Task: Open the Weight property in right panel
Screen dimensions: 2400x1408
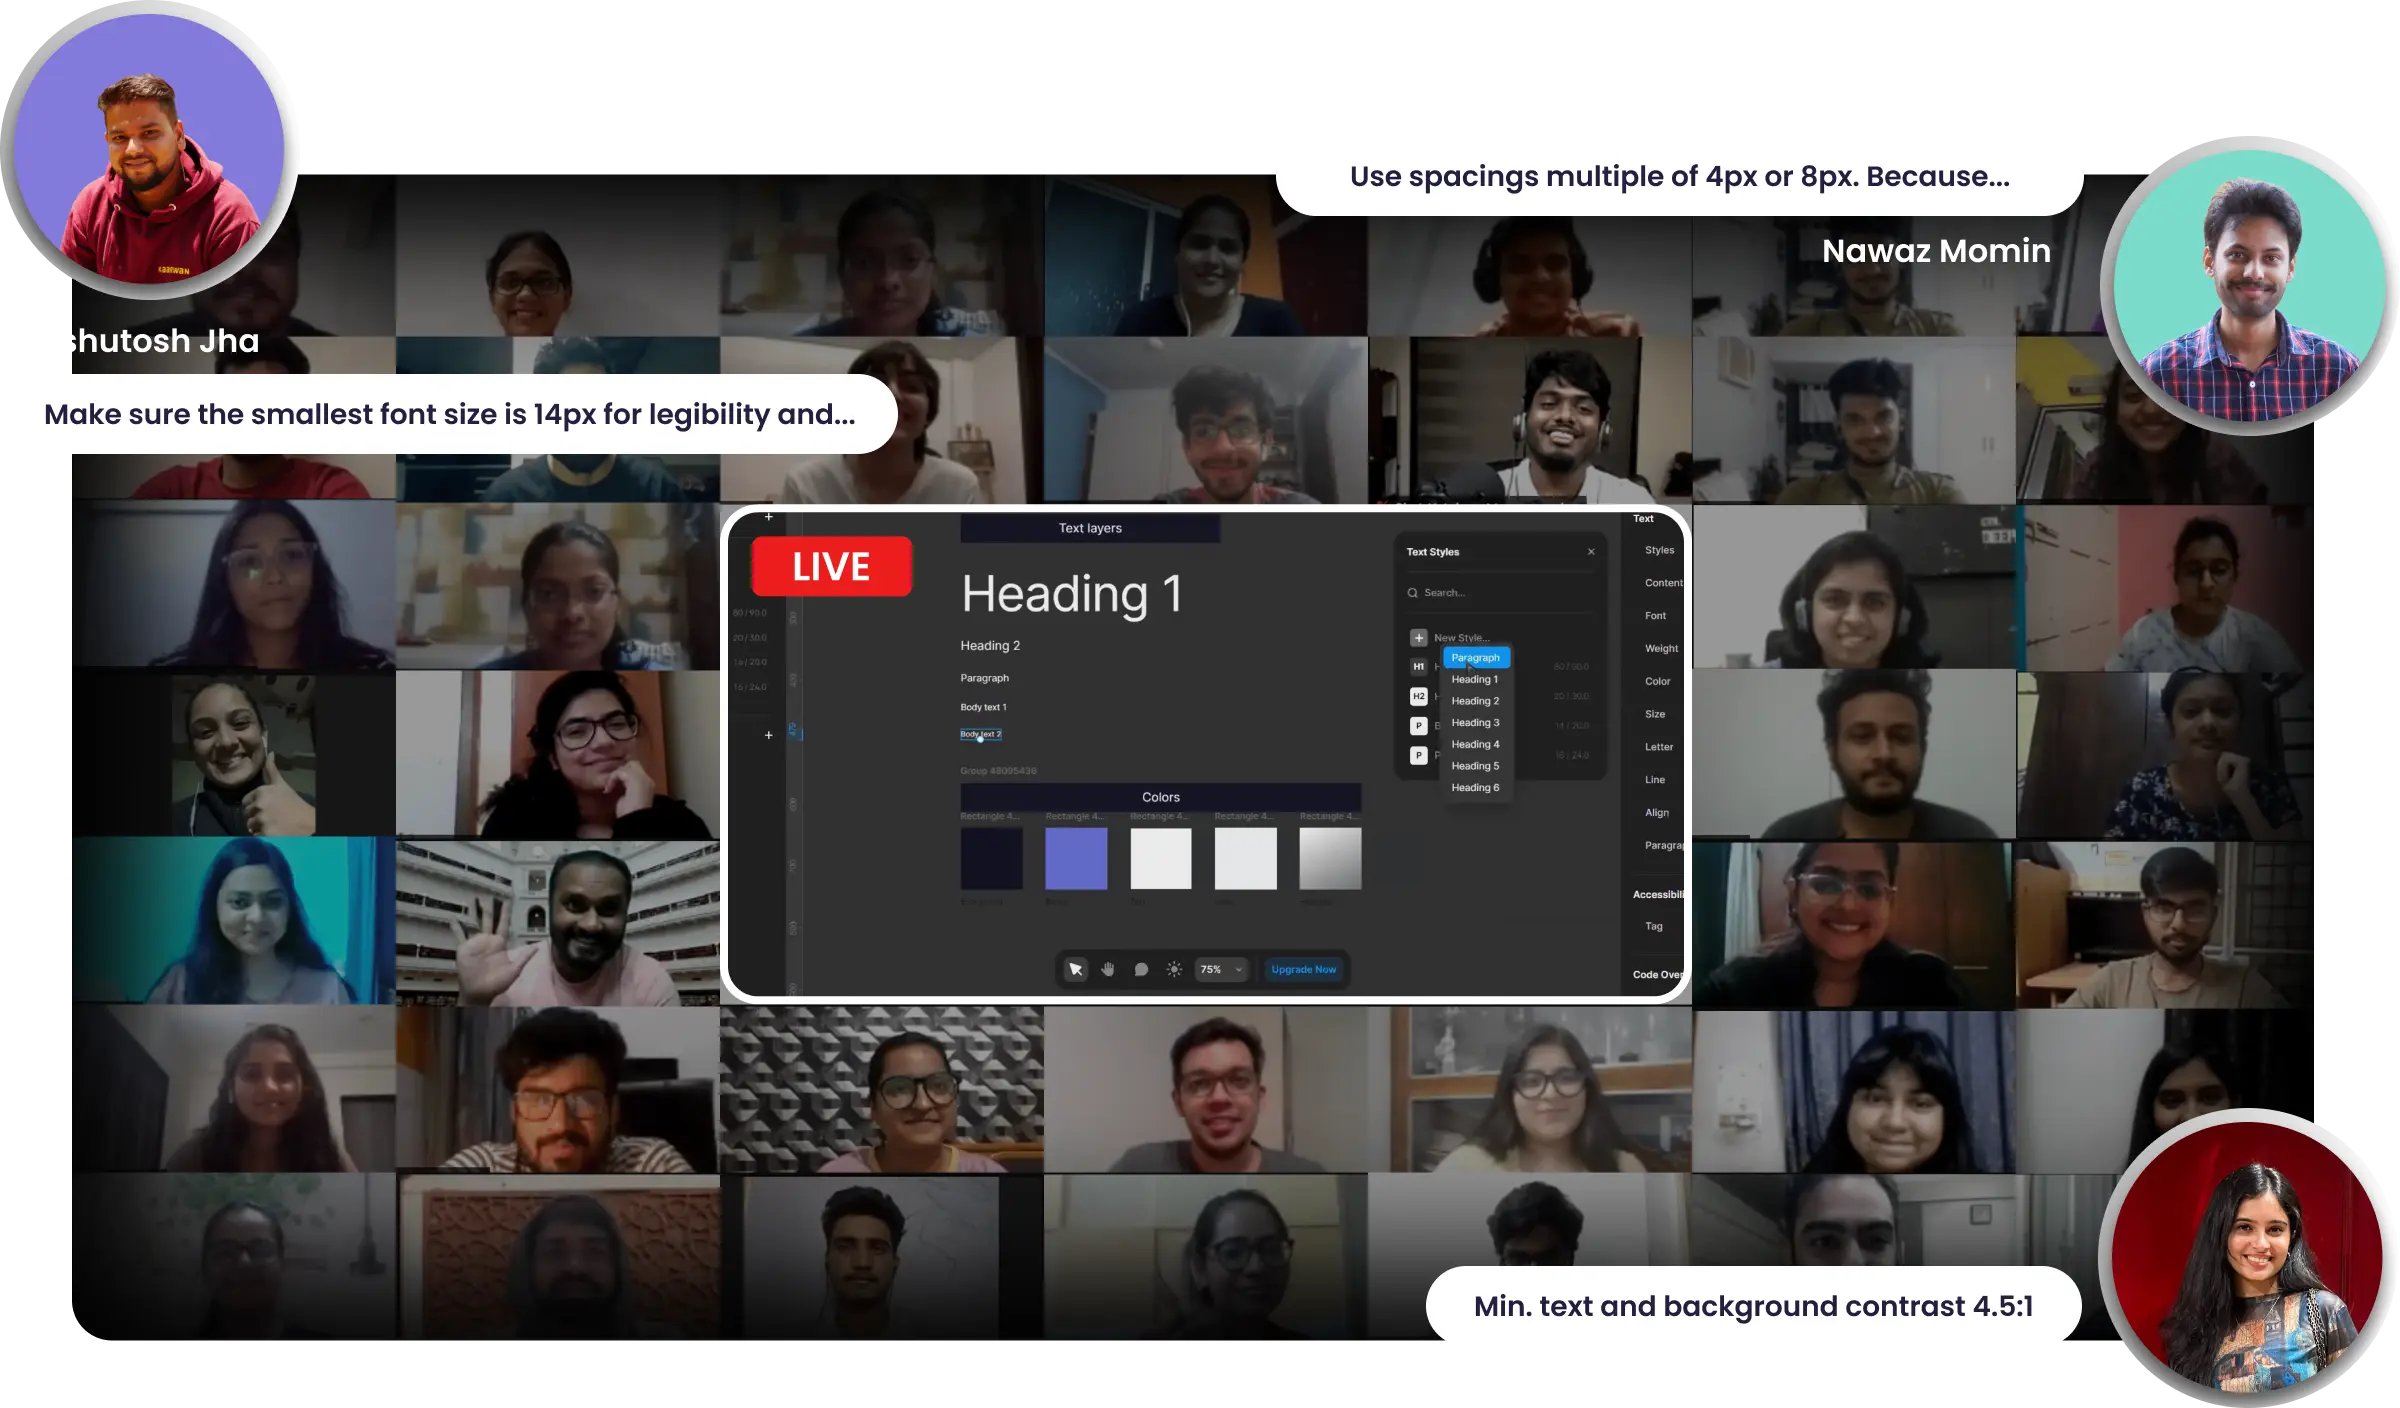Action: (1661, 649)
